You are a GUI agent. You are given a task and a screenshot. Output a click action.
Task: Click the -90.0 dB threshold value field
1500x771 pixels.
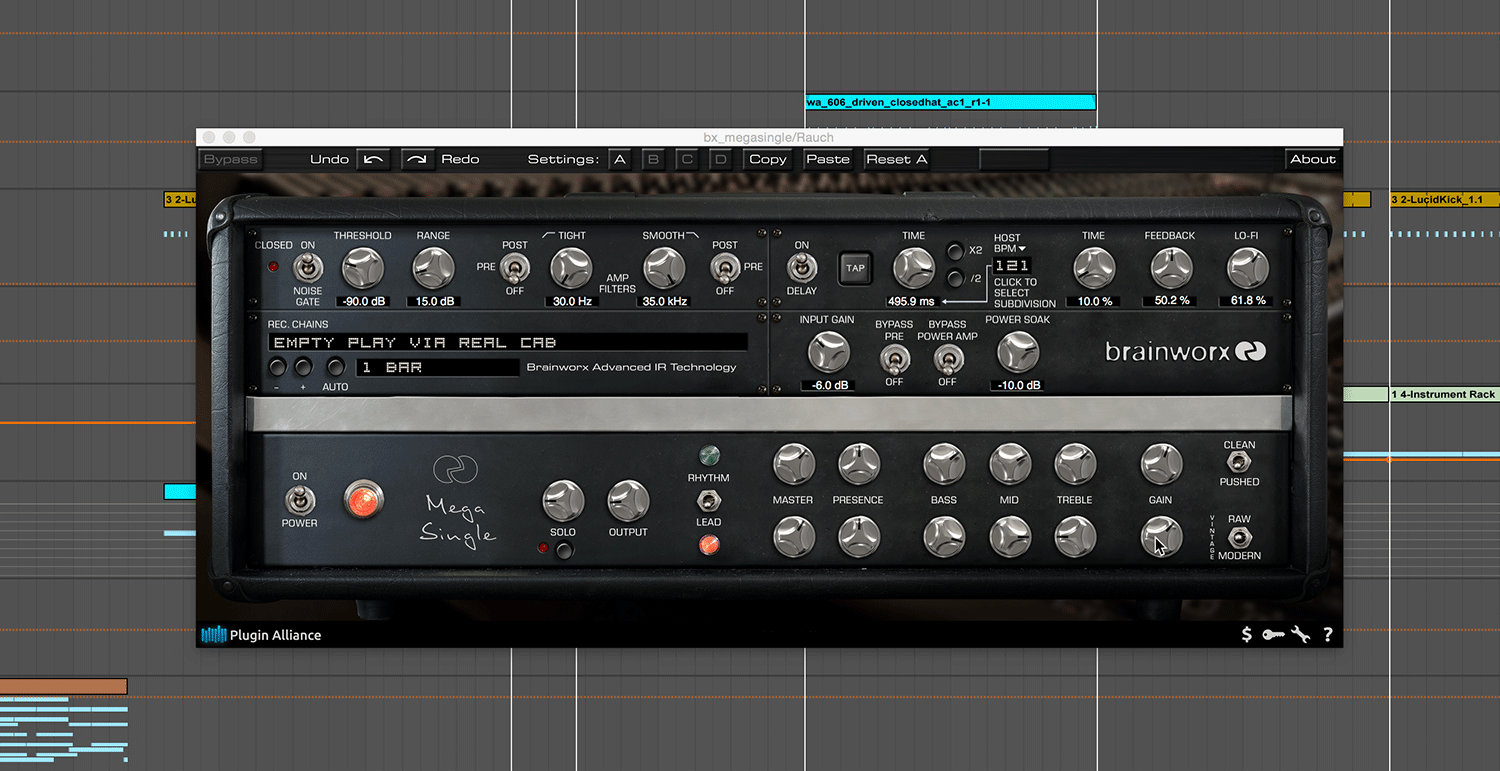coord(363,301)
